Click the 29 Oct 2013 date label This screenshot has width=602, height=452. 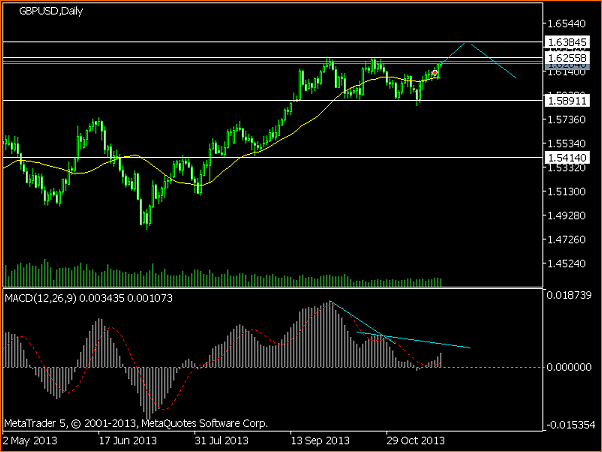point(416,440)
